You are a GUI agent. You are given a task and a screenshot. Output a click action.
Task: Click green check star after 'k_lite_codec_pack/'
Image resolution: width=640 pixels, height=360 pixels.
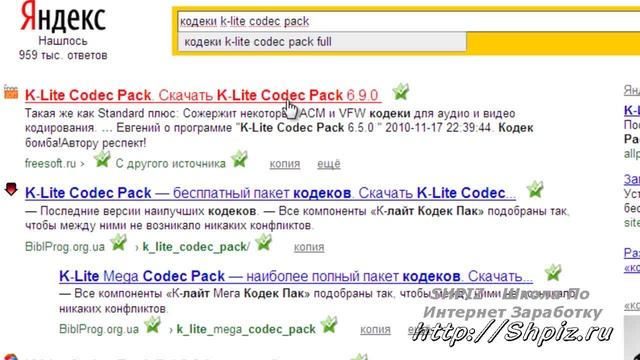[x=264, y=242]
